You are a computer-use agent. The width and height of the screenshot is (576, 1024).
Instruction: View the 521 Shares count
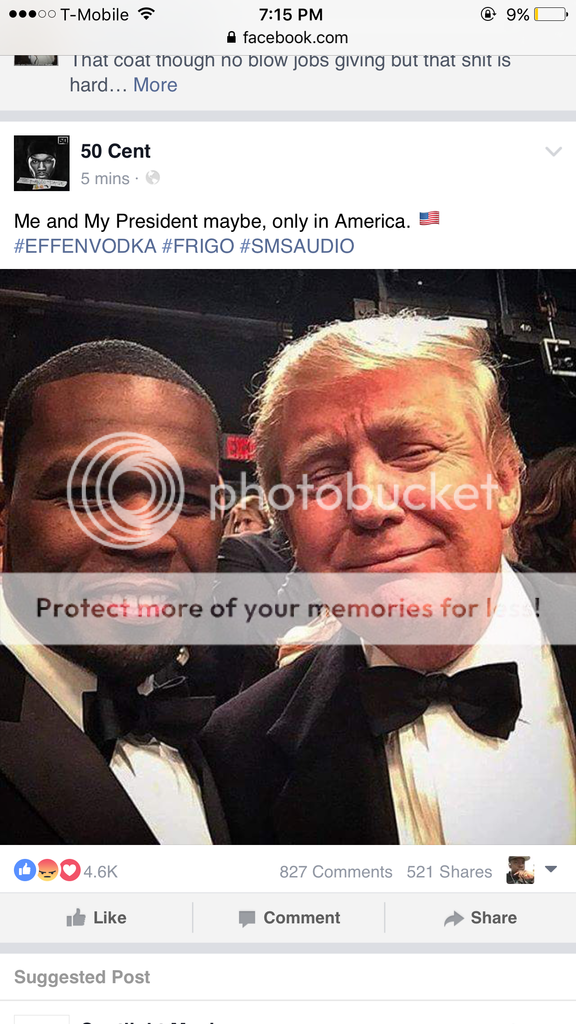coord(449,872)
